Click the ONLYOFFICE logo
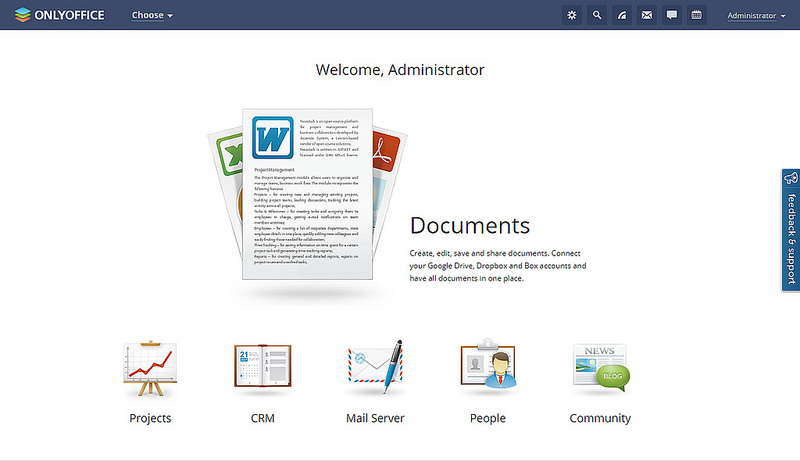This screenshot has width=800, height=461. coord(58,15)
